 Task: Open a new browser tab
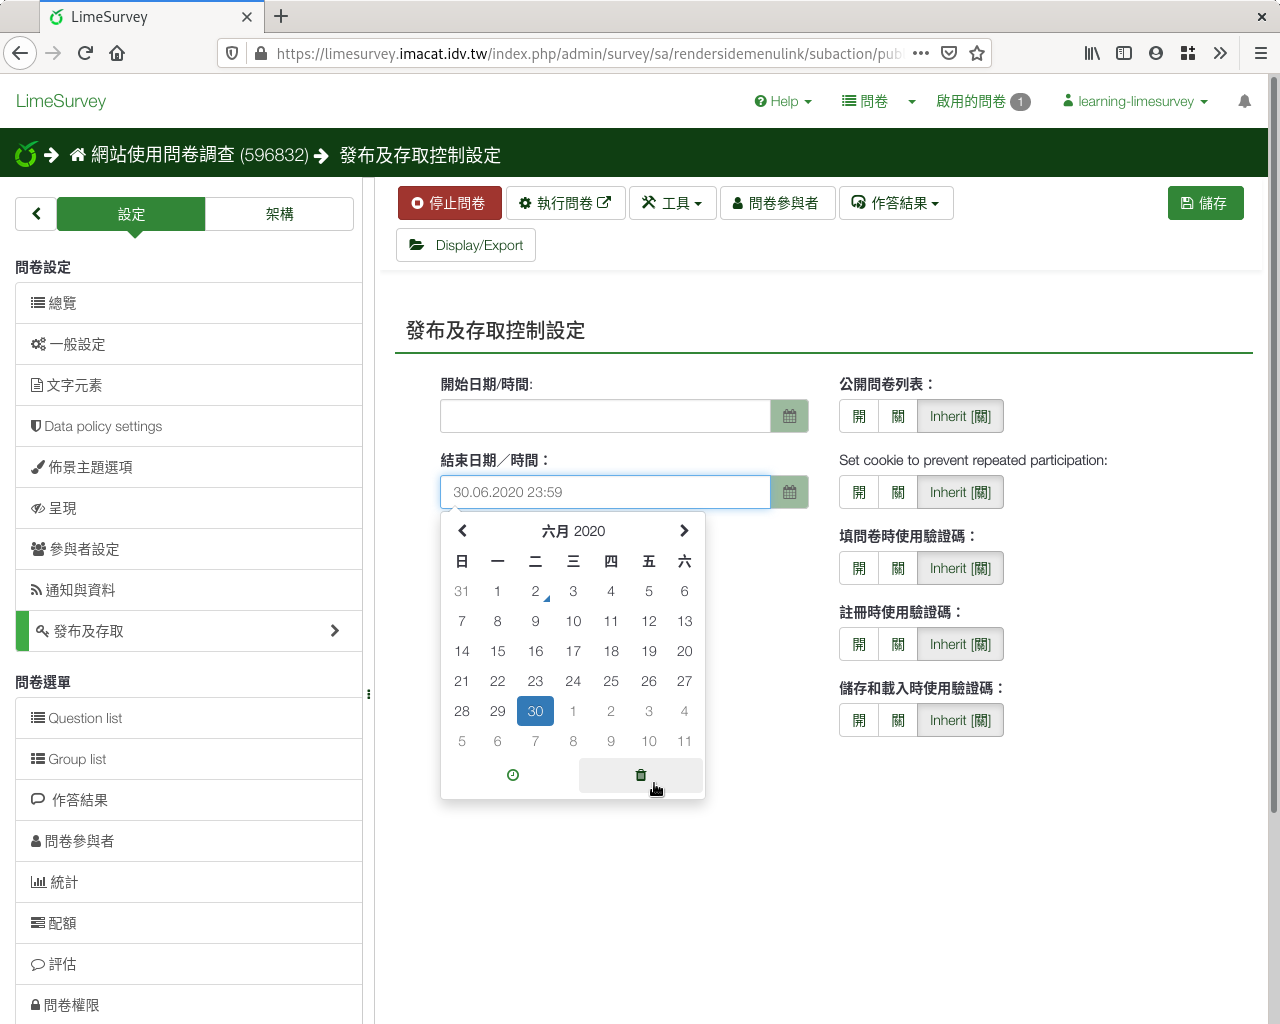281,16
